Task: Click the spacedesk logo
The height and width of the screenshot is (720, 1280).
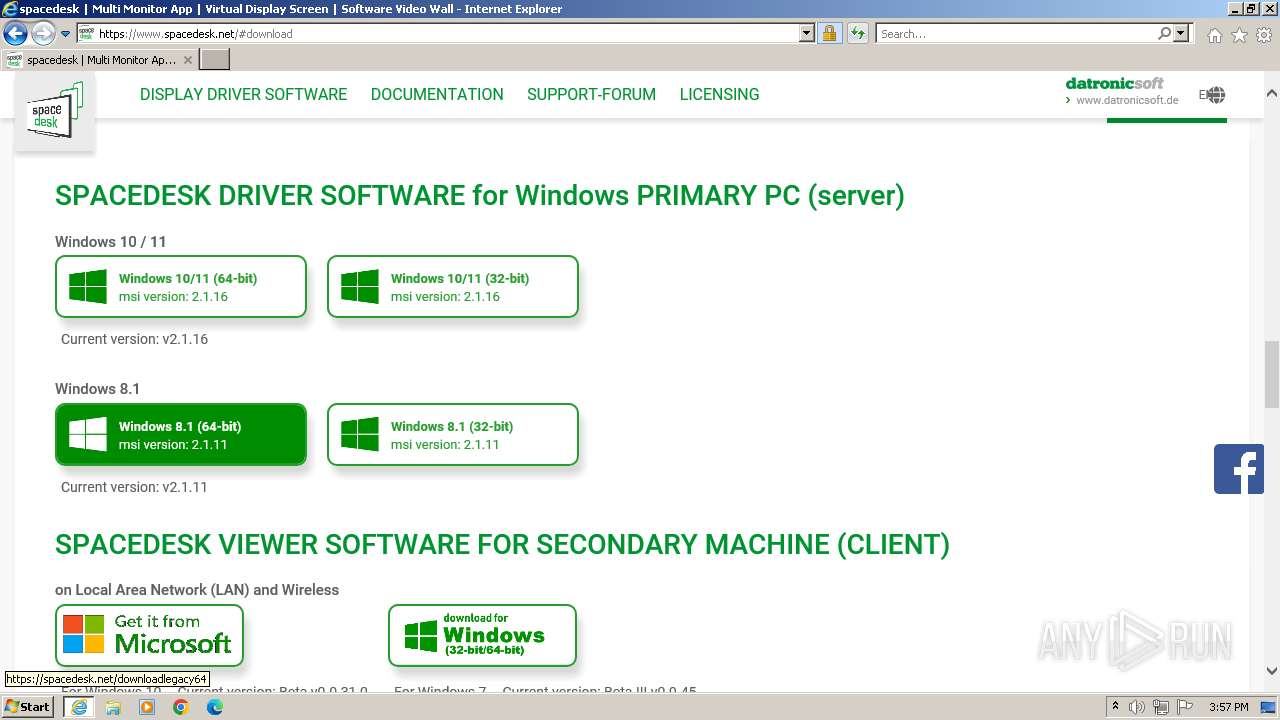Action: click(x=55, y=111)
